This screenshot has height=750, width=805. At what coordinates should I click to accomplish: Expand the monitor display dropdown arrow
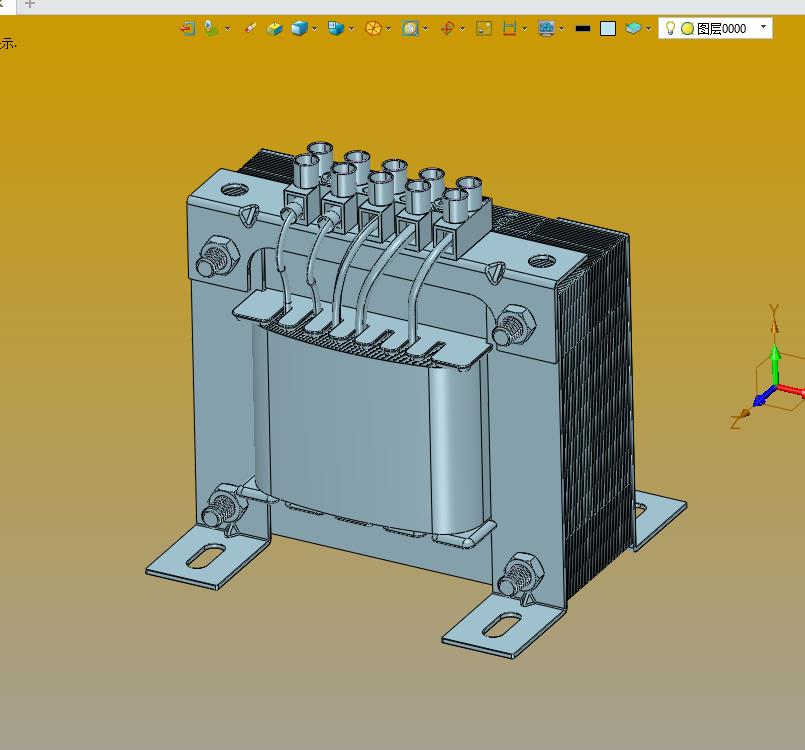pyautogui.click(x=562, y=29)
